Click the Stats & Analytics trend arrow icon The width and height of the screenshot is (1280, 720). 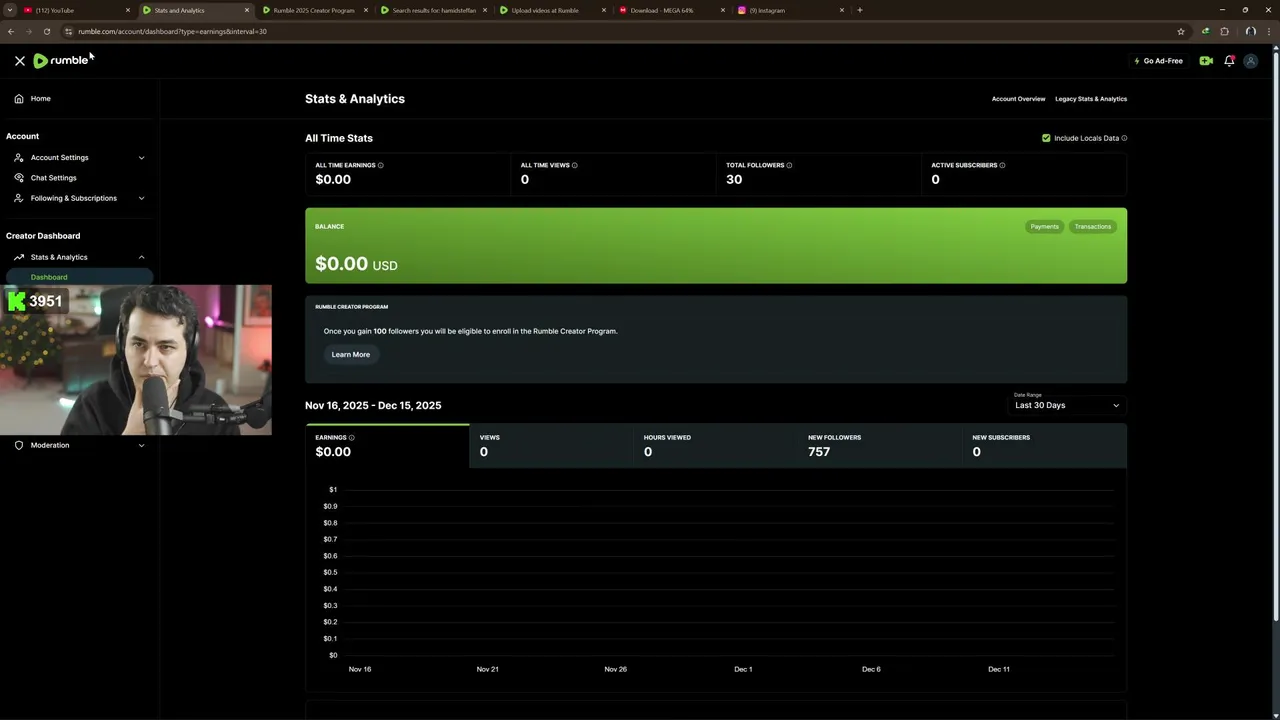pos(19,257)
